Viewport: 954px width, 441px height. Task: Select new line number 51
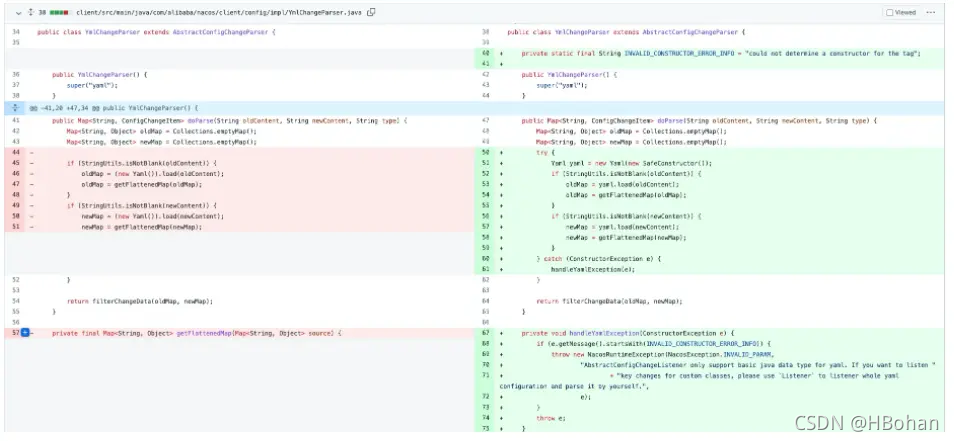(x=486, y=163)
